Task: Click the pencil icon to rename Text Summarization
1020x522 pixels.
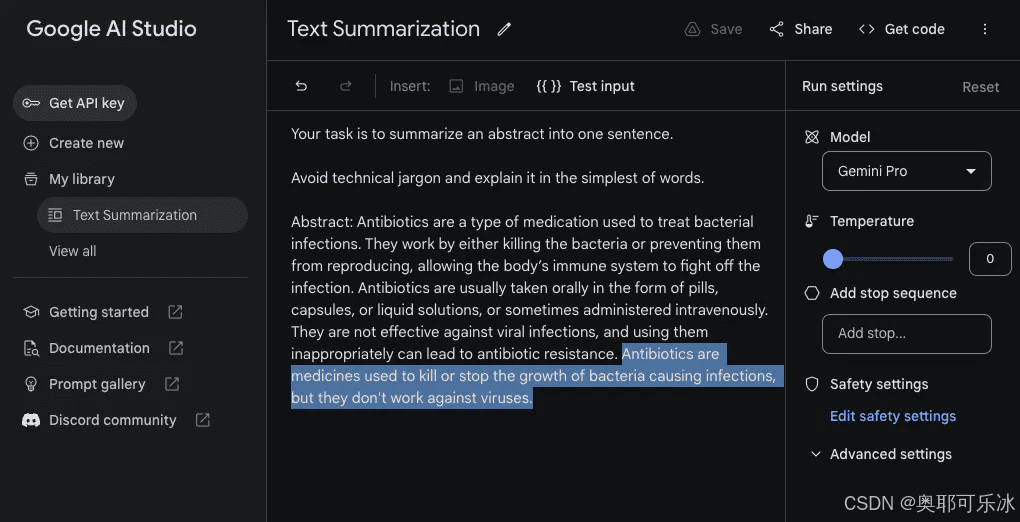Action: (503, 30)
